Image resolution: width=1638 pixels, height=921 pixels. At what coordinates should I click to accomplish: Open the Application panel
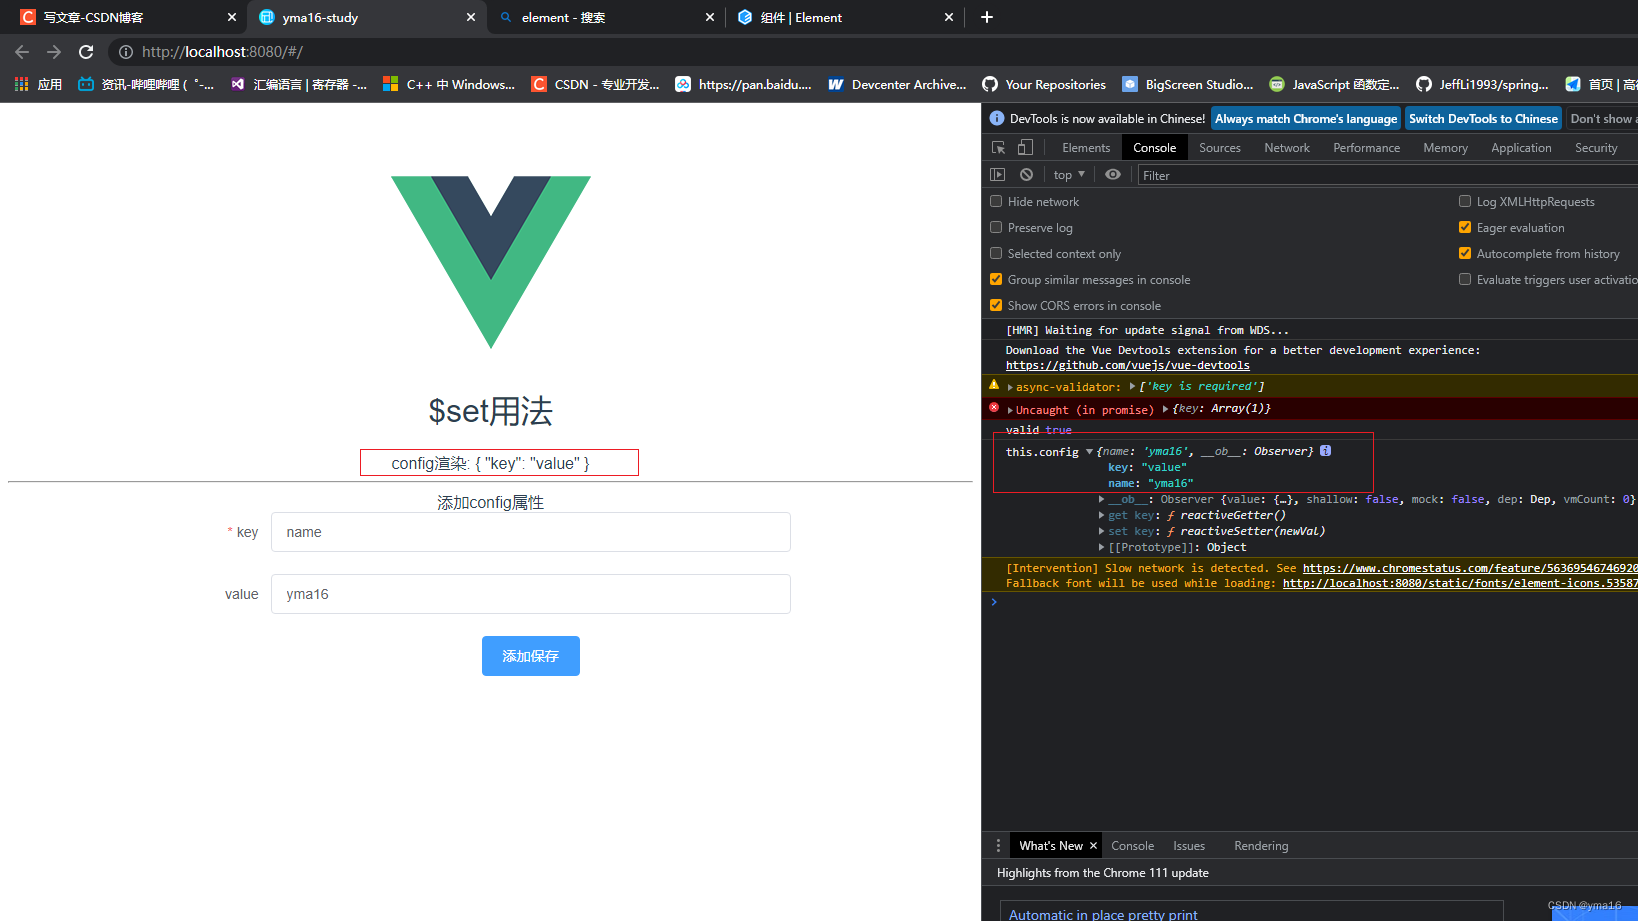tap(1521, 148)
